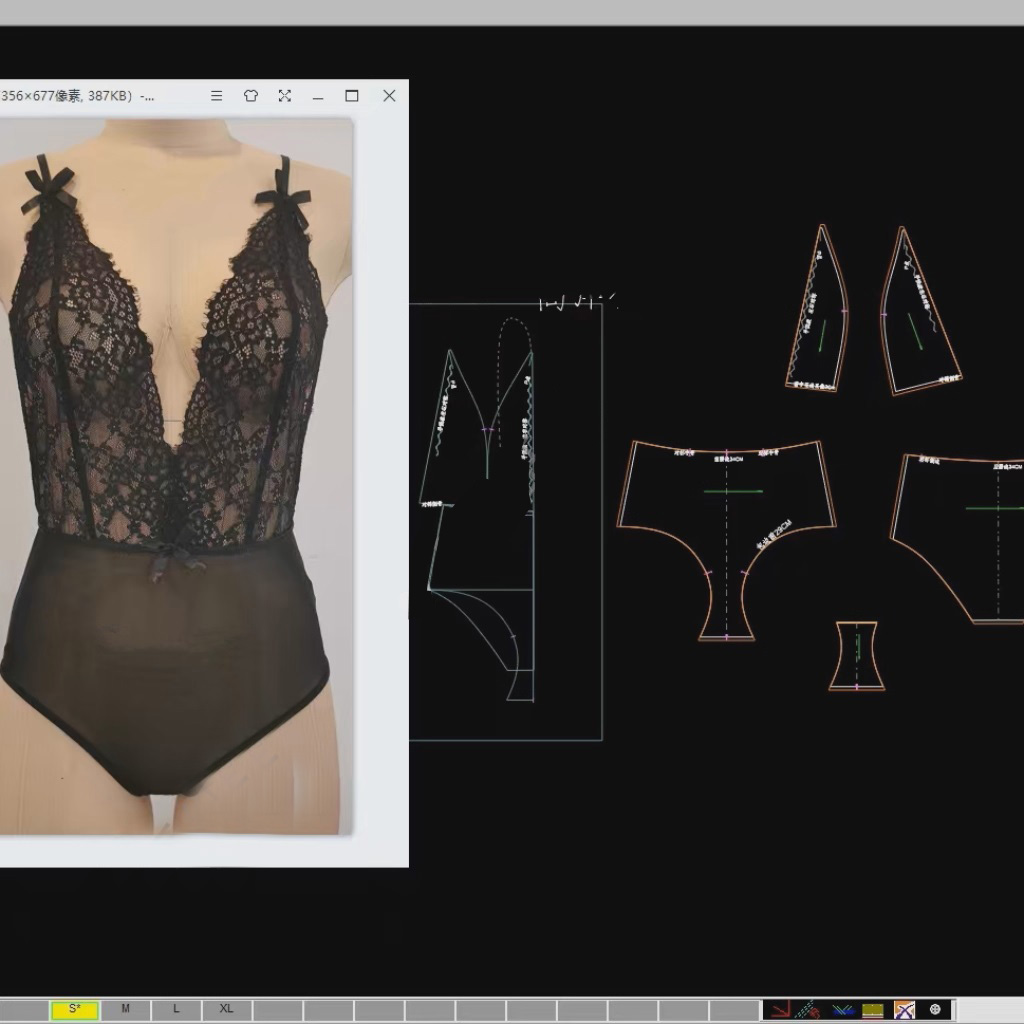Click the olive rectangle piece icon
The image size is (1024, 1024).
pyautogui.click(x=872, y=1010)
